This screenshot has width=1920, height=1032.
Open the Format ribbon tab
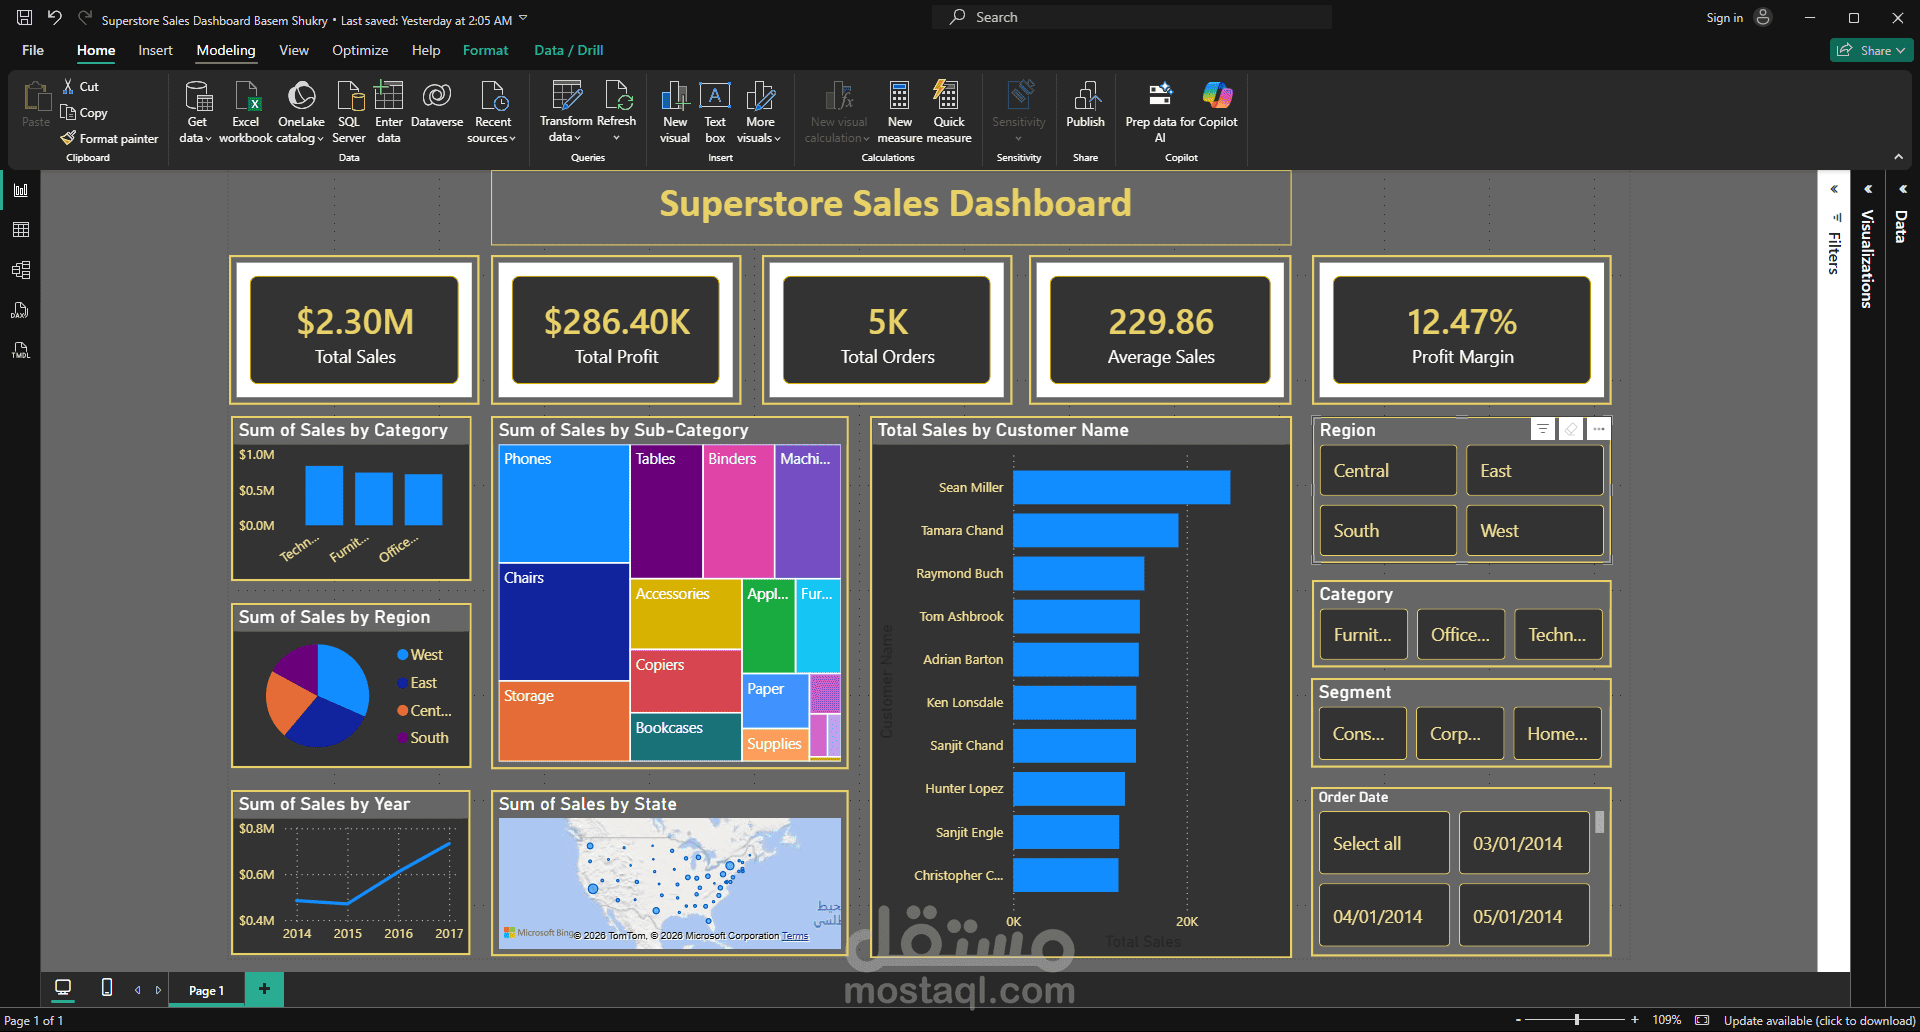(486, 50)
